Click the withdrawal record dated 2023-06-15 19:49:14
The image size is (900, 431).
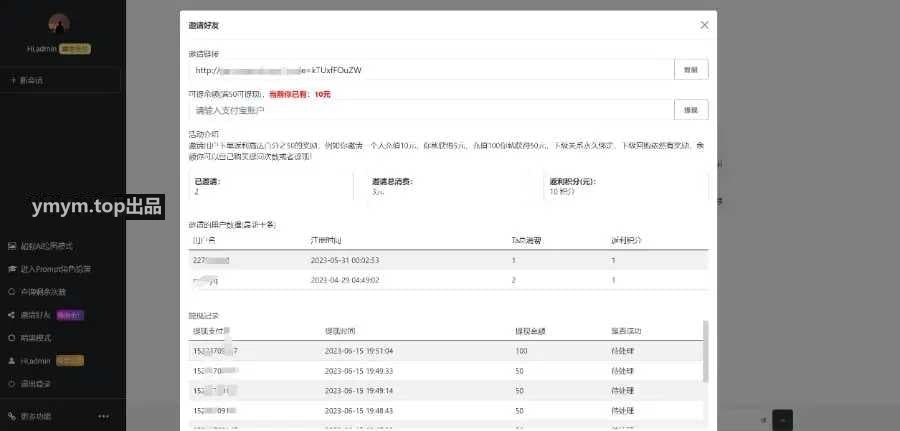(446, 391)
